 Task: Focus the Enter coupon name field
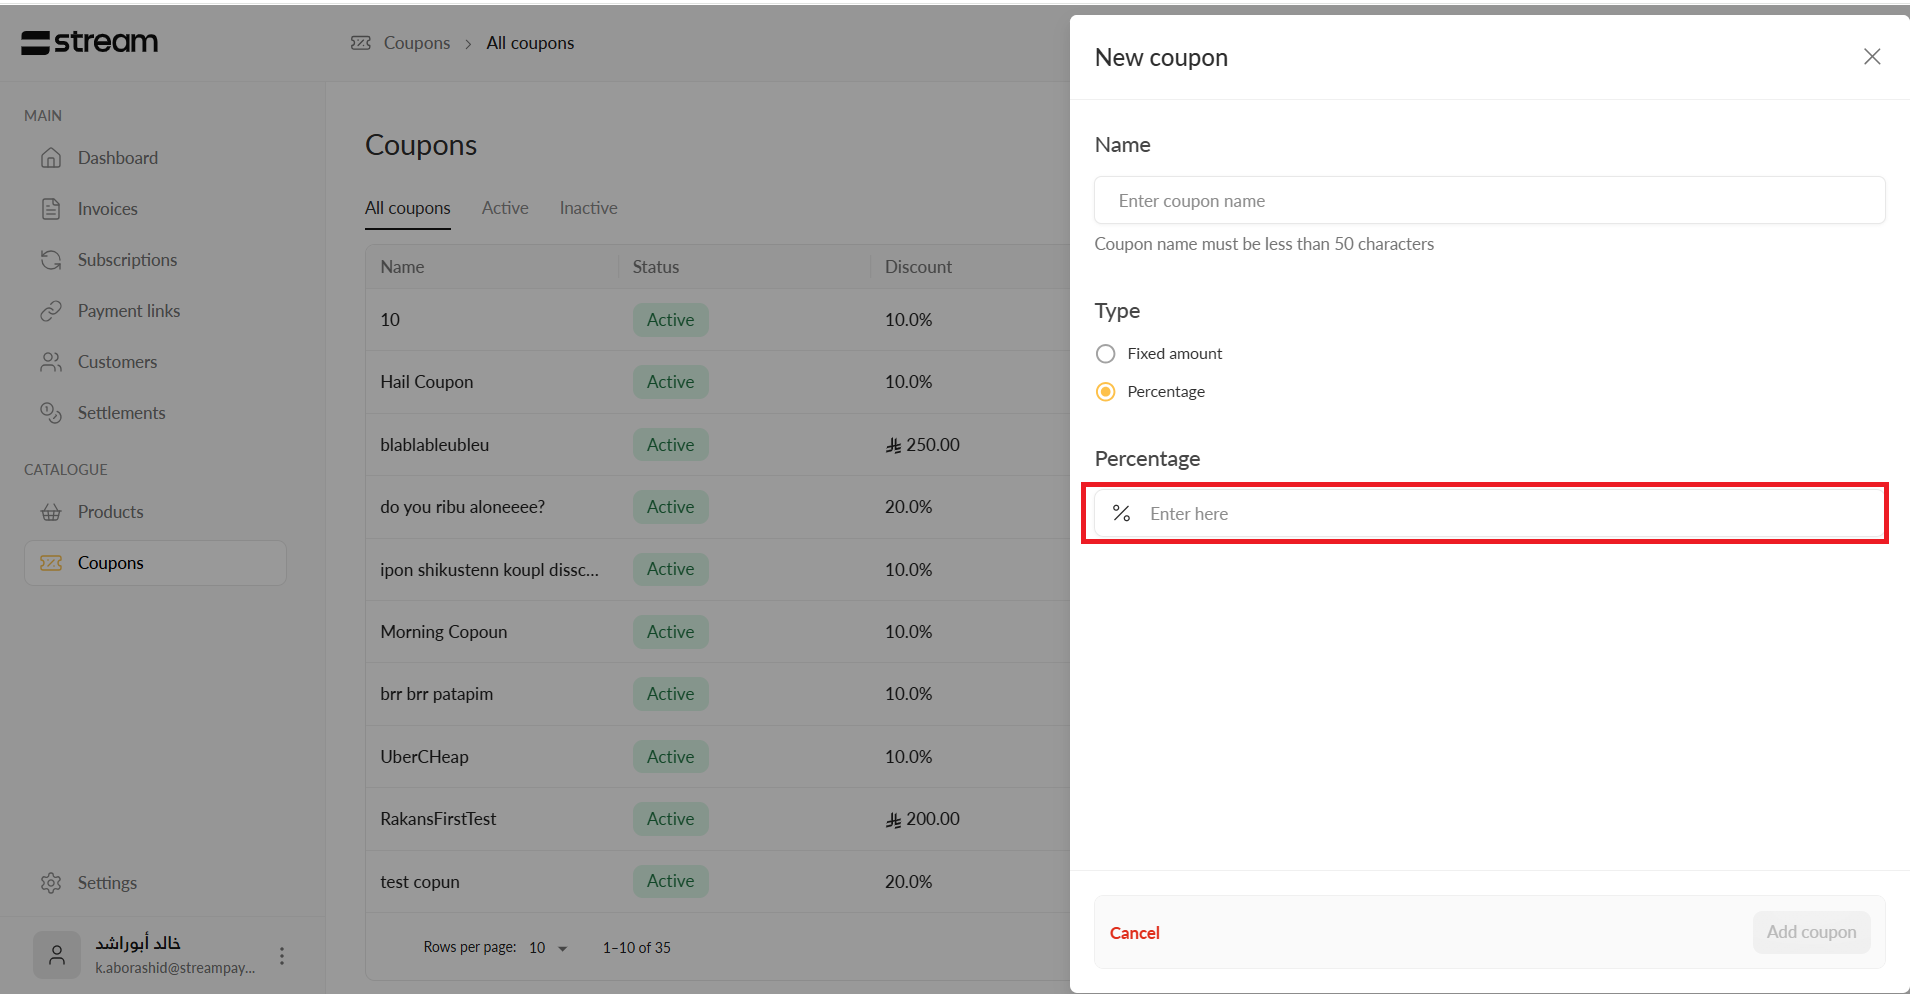pyautogui.click(x=1489, y=201)
